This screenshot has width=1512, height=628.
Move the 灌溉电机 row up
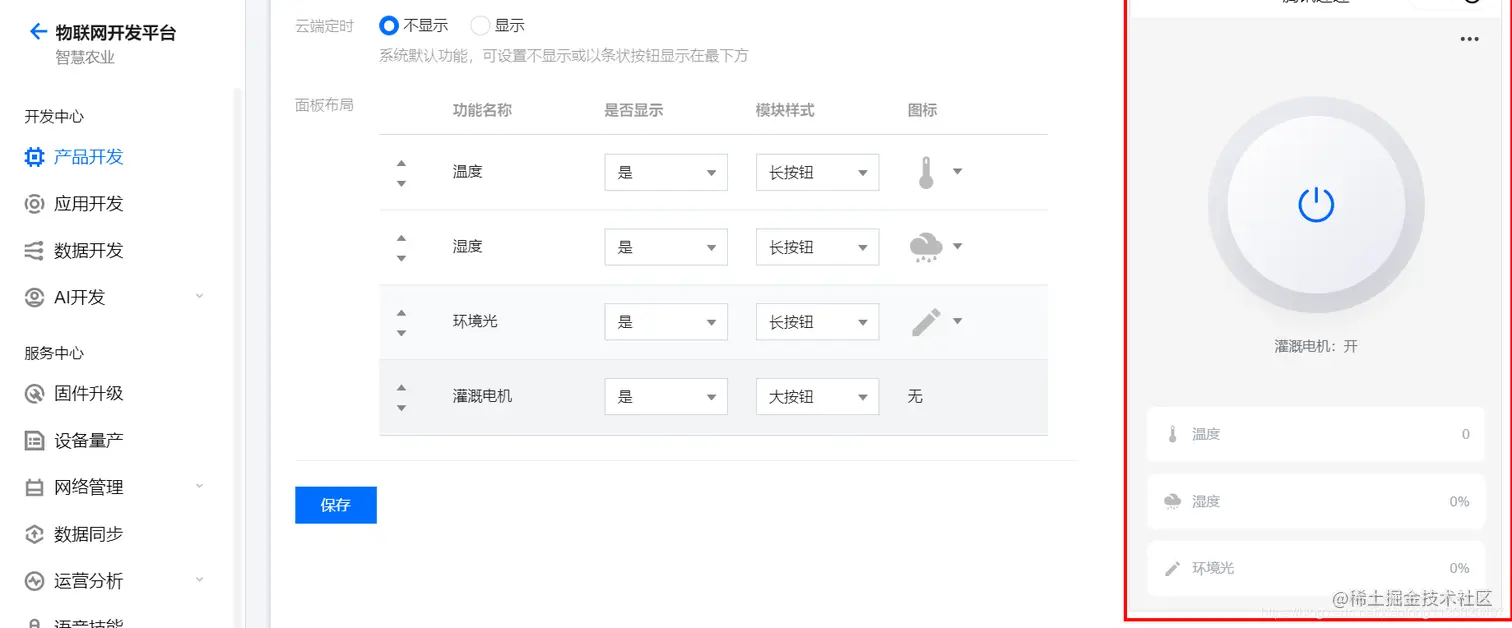[x=401, y=388]
